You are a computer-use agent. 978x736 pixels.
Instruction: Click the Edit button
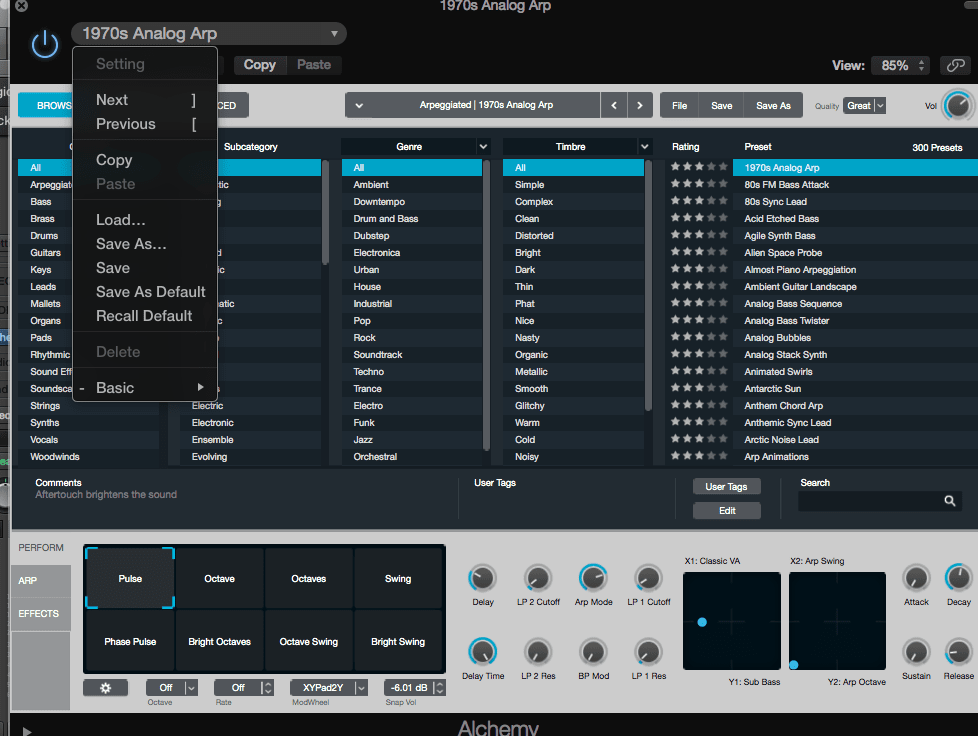(727, 510)
